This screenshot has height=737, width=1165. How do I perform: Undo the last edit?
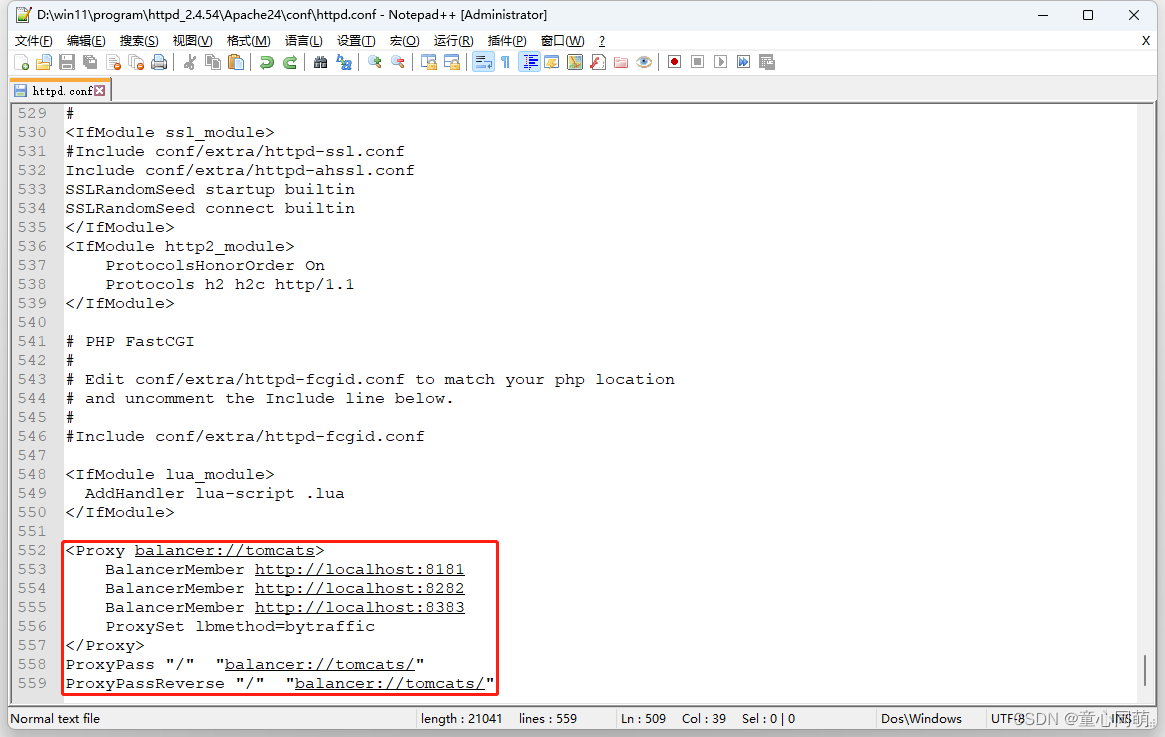[x=266, y=61]
